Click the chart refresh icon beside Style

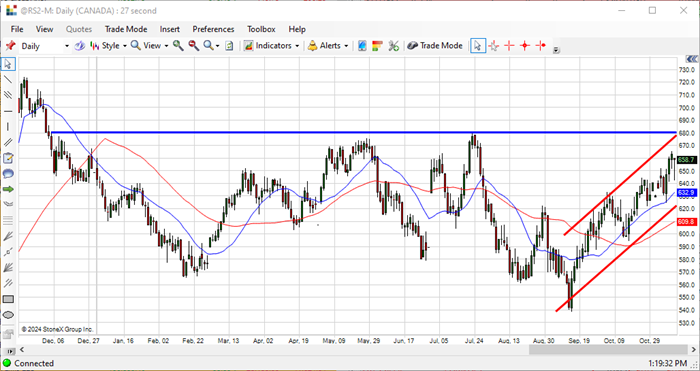pos(79,46)
